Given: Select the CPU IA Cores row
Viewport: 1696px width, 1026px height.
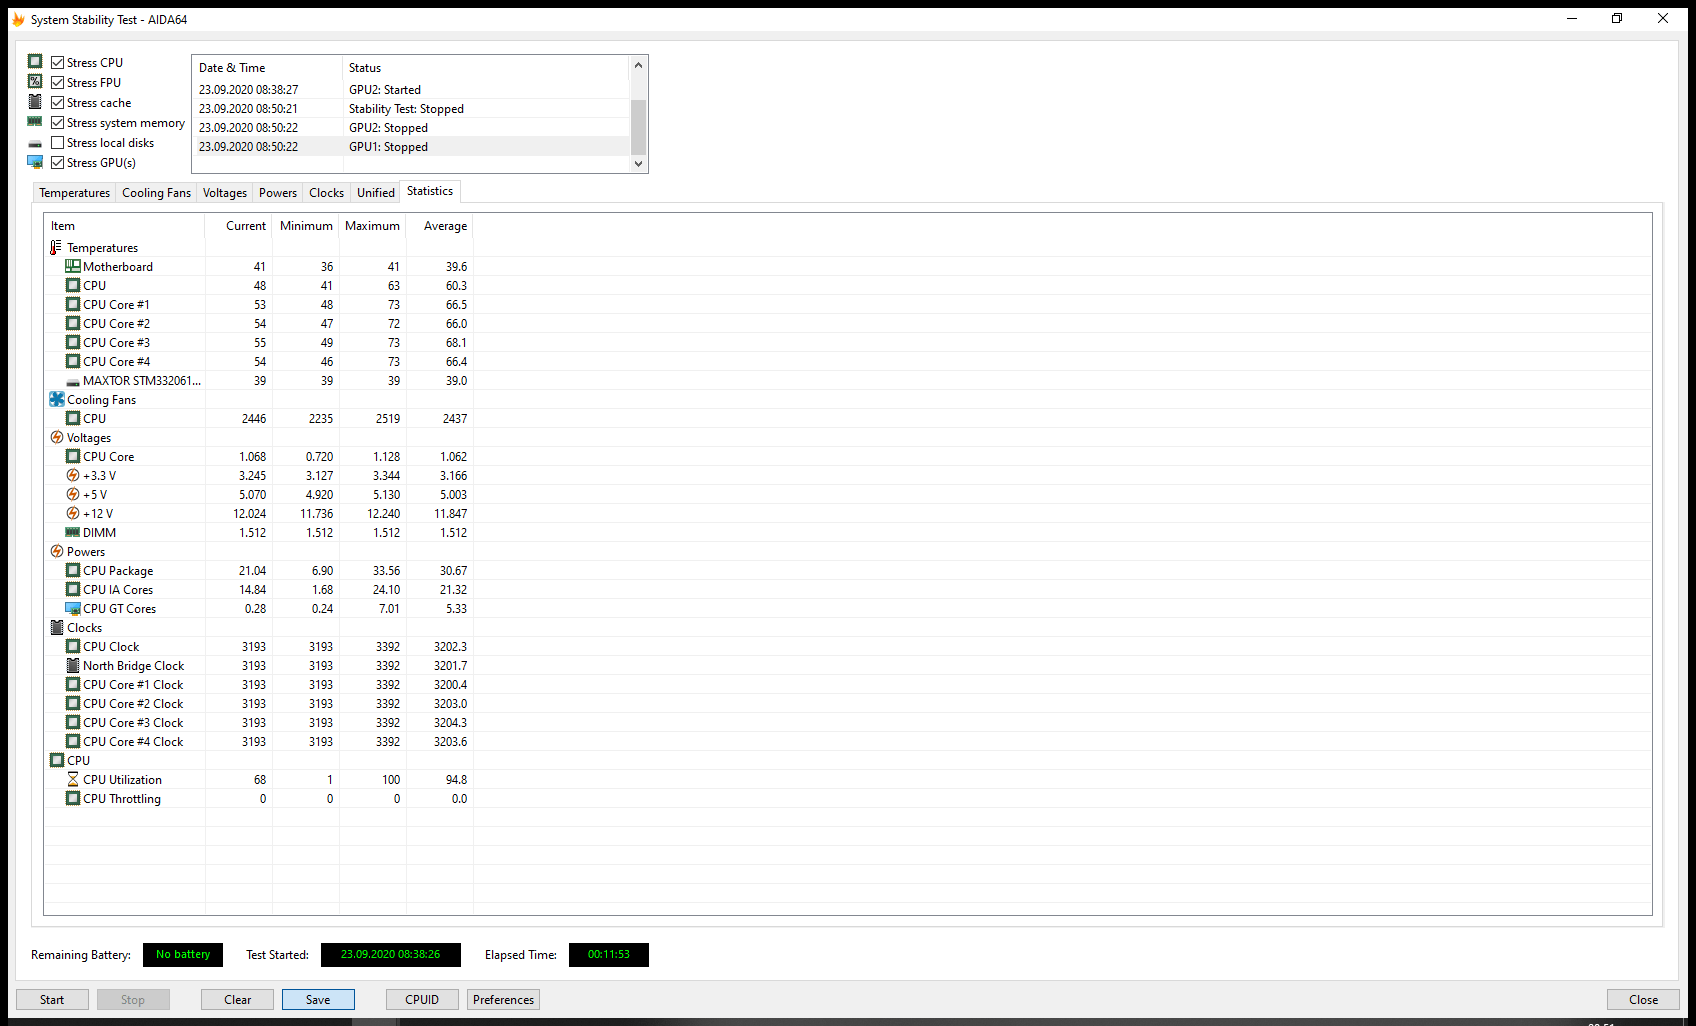Looking at the screenshot, I should coord(260,589).
